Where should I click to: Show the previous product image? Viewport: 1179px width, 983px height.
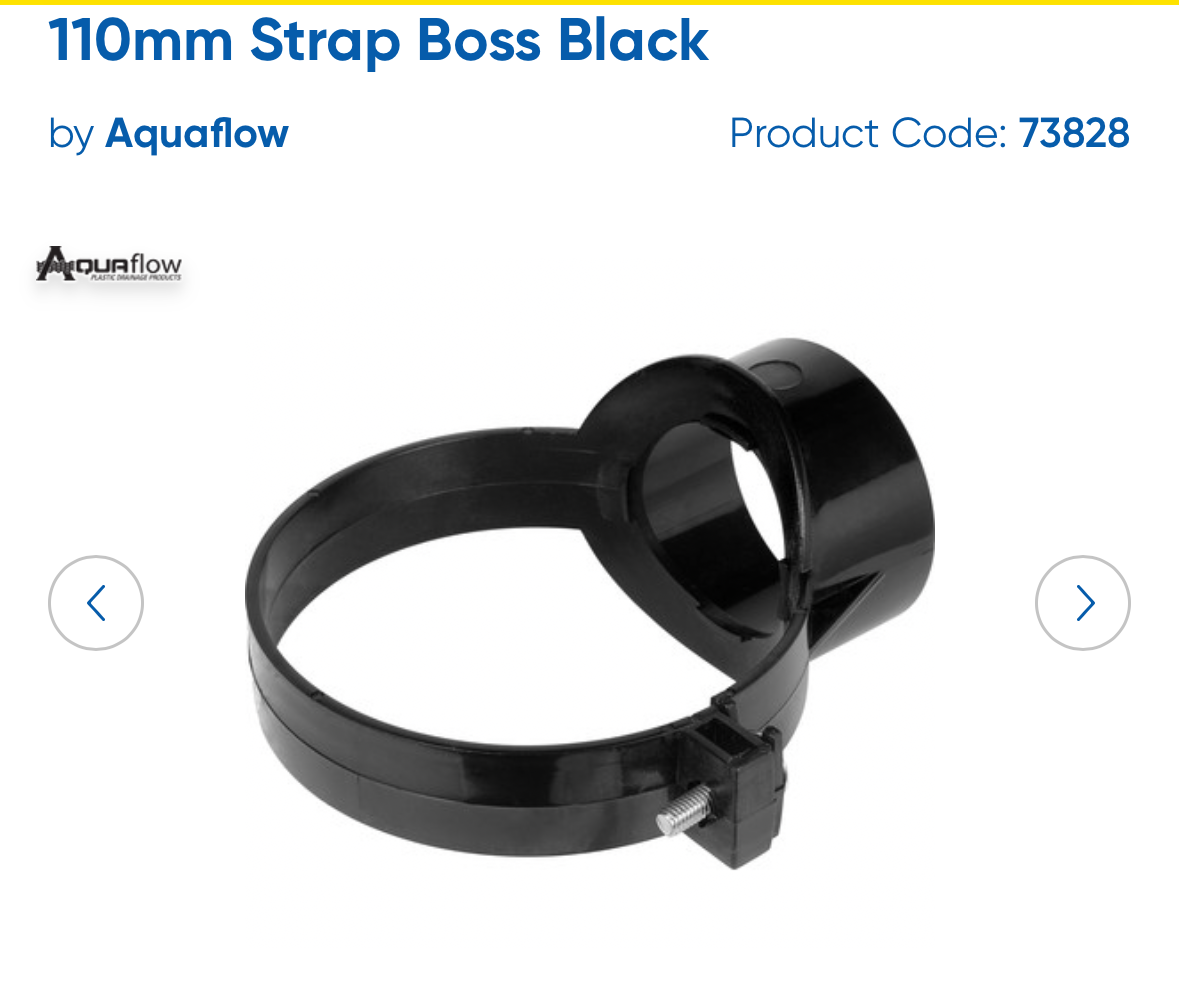[95, 602]
